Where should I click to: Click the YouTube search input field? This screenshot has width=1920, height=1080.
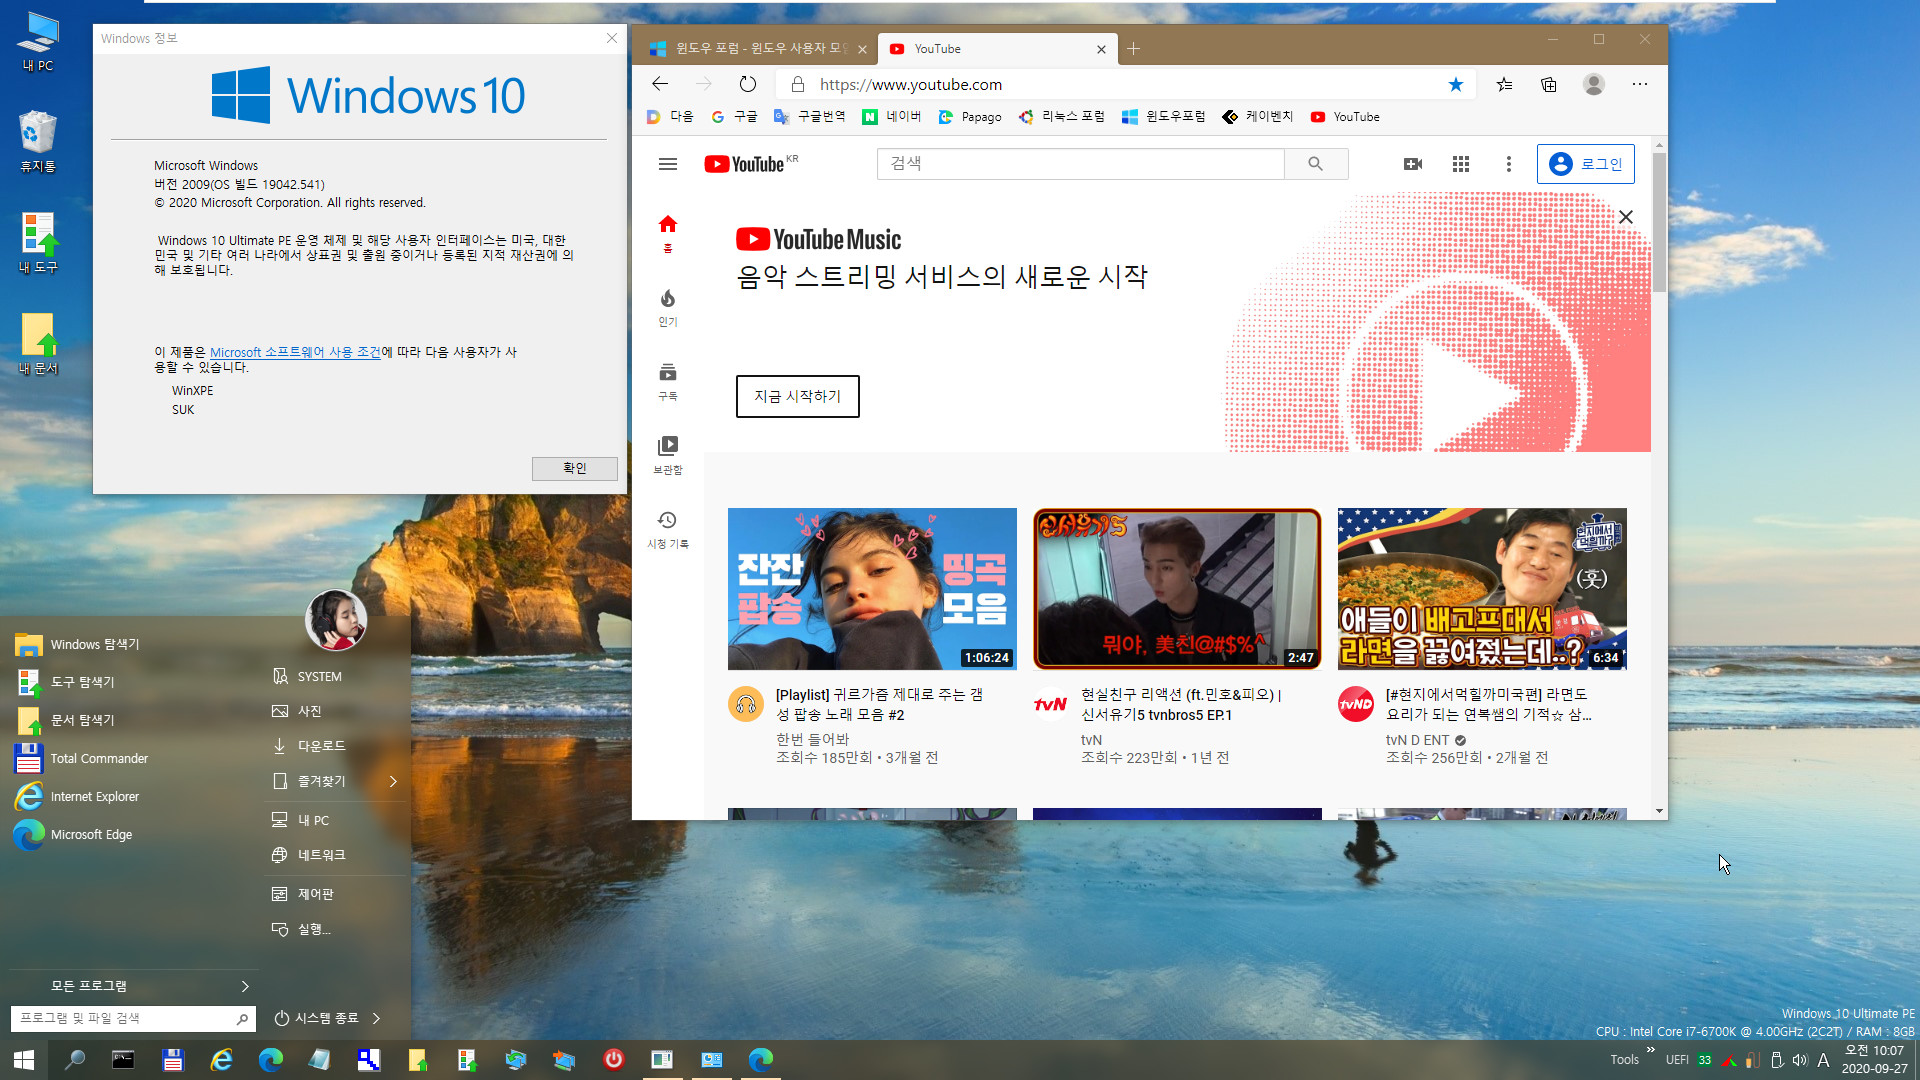point(1081,164)
